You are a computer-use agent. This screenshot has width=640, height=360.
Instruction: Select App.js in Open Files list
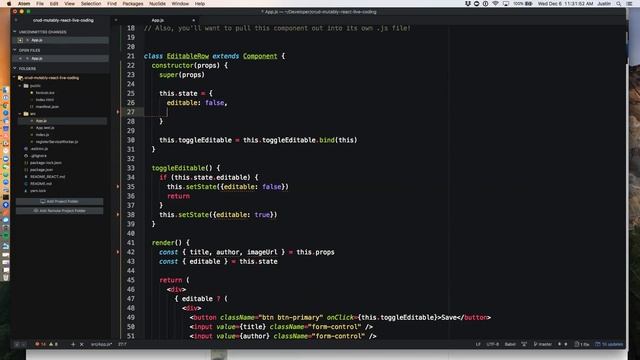(x=37, y=58)
